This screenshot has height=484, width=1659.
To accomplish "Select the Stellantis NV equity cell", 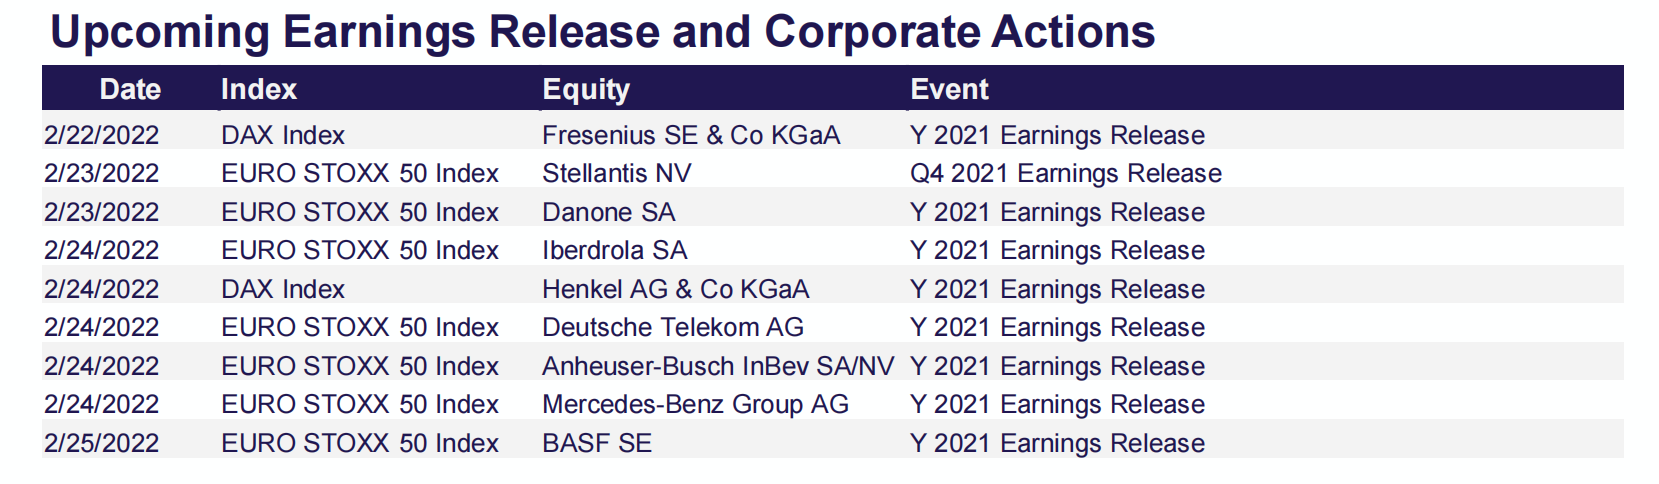I will (616, 173).
